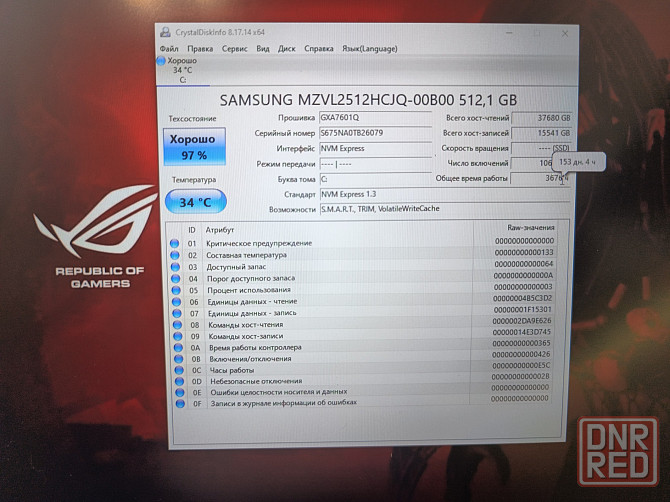Click the Режим передачи field
This screenshot has height=502, width=670.
point(376,164)
